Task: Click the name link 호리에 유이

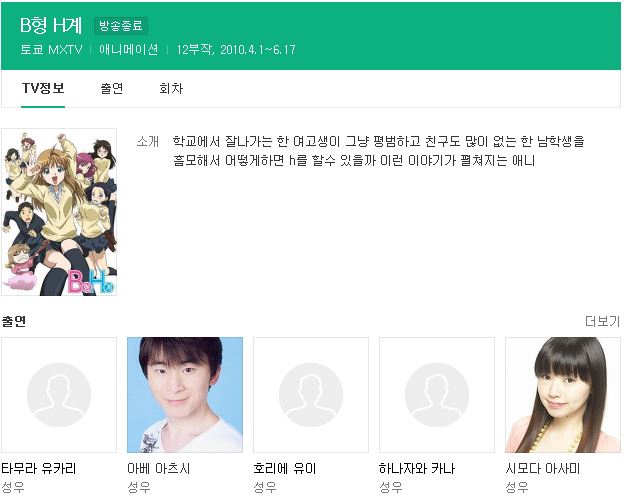Action: (285, 468)
